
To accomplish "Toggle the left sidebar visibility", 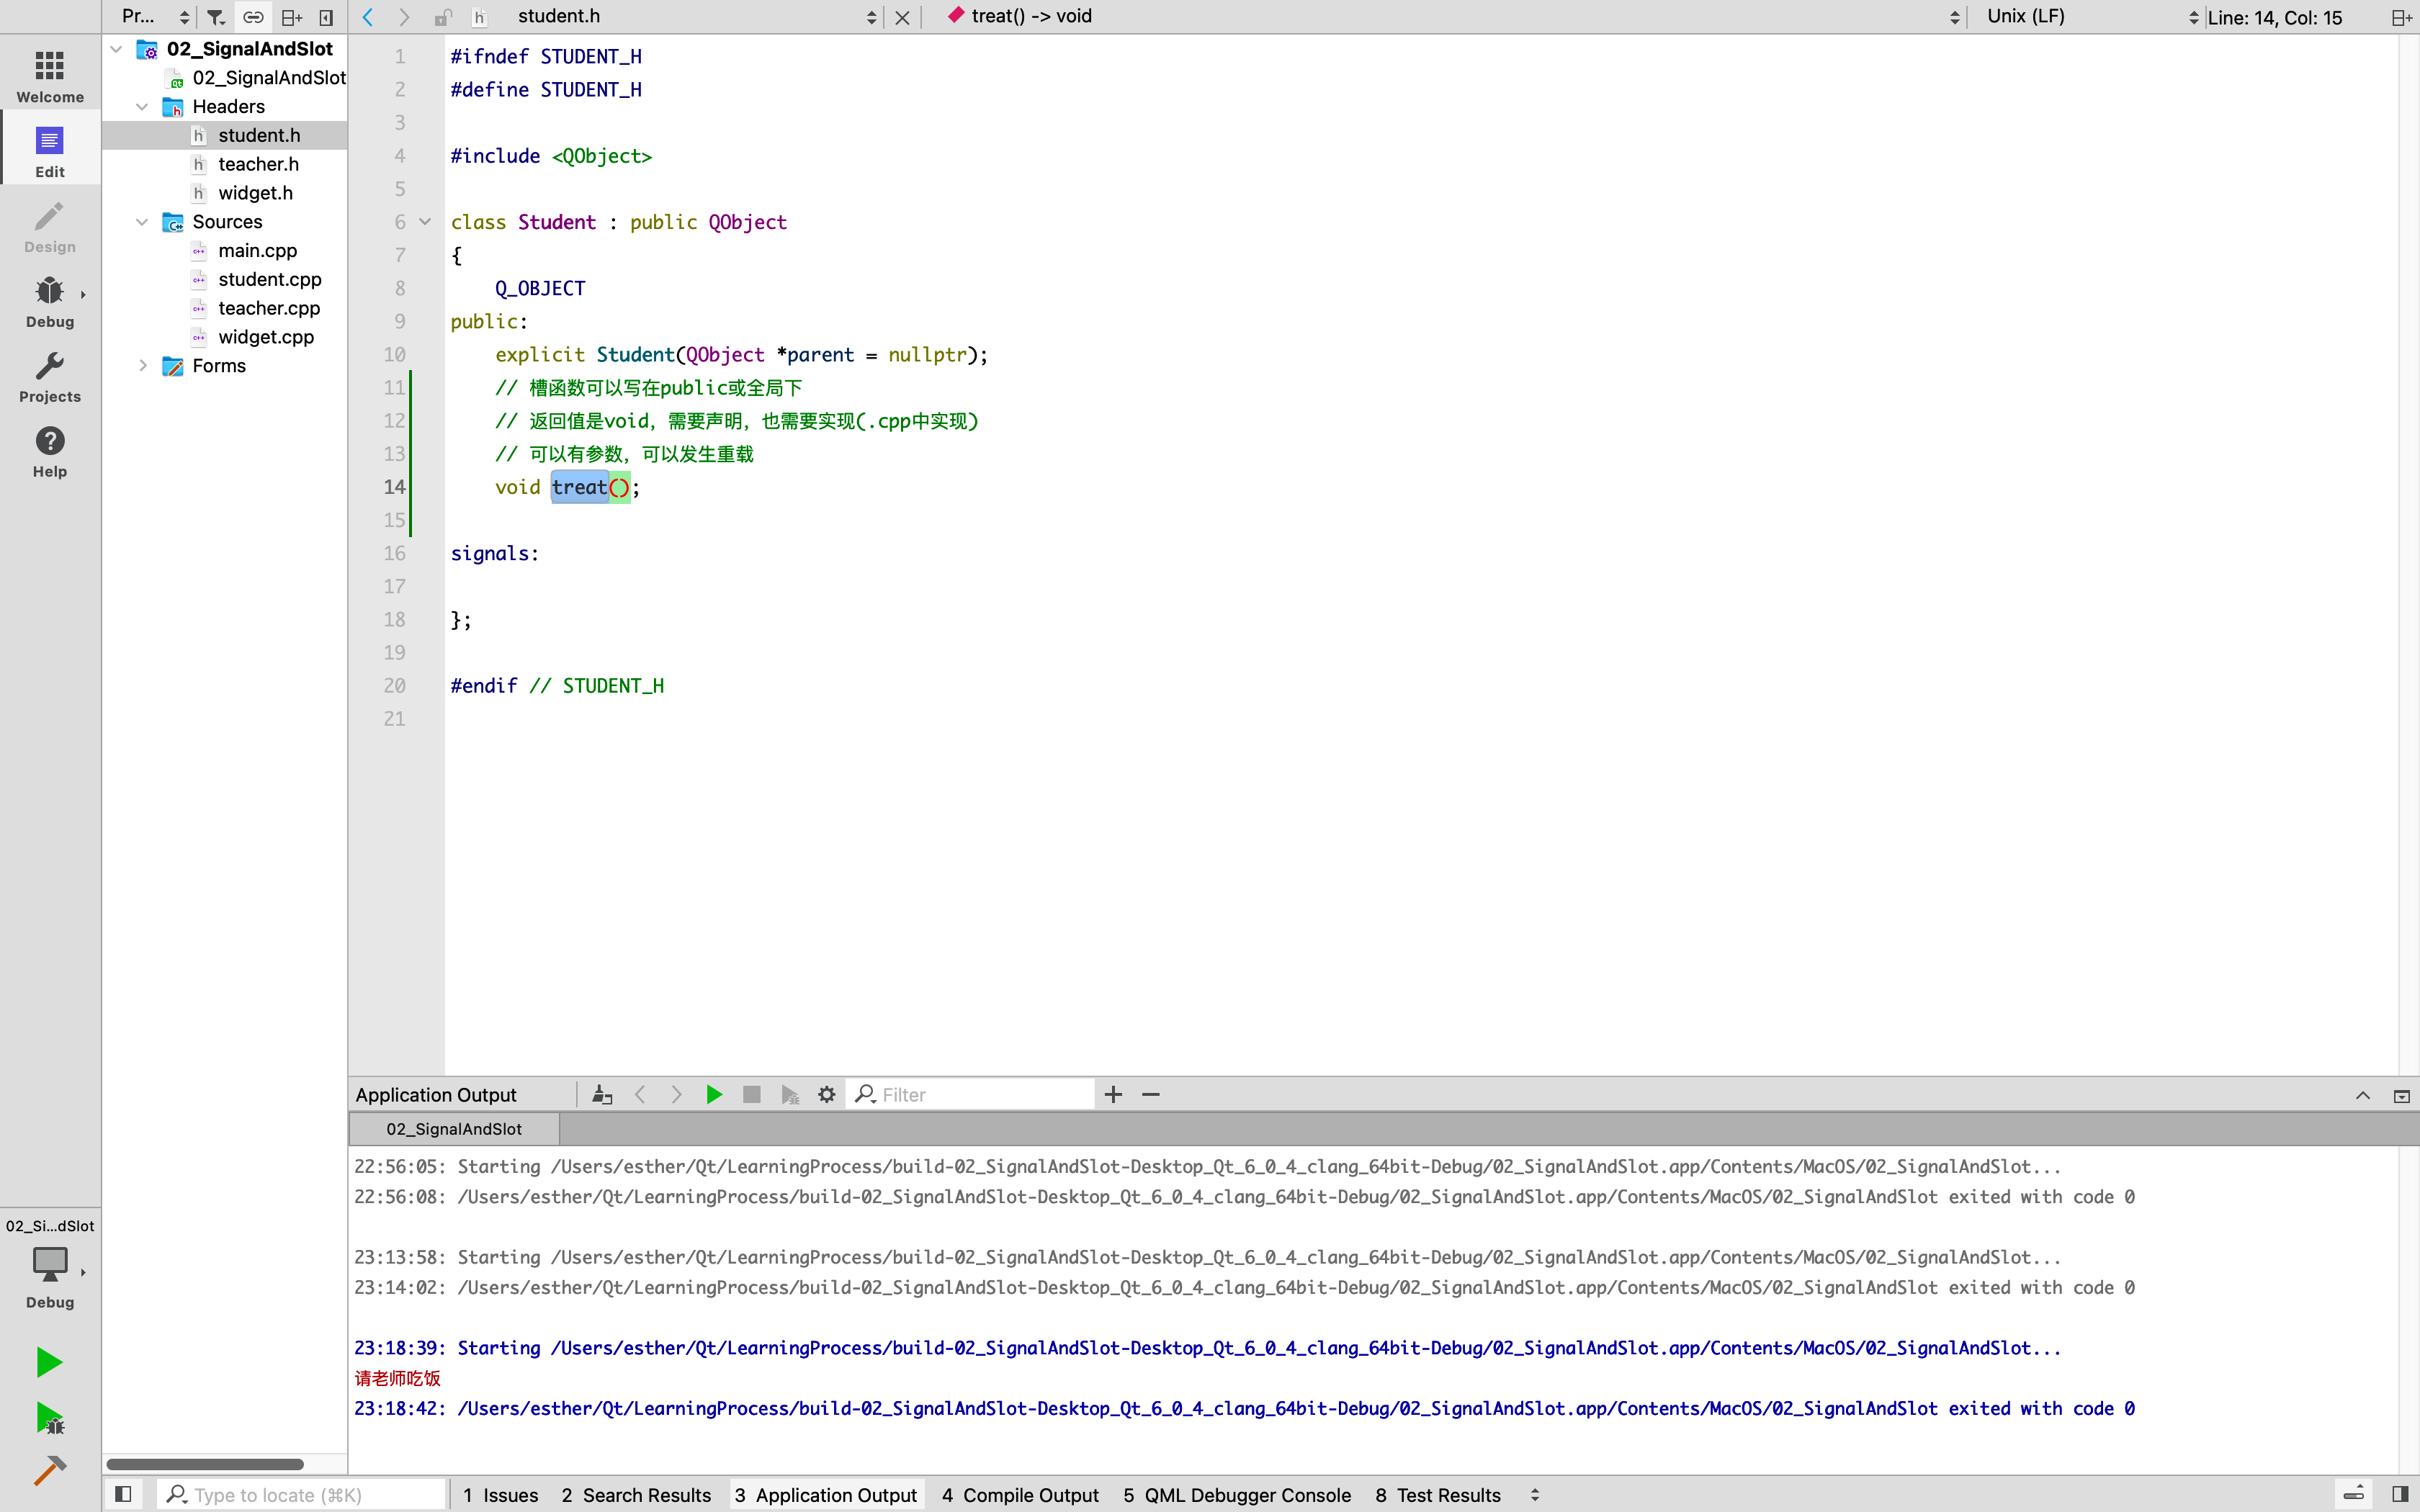I will (x=123, y=1494).
